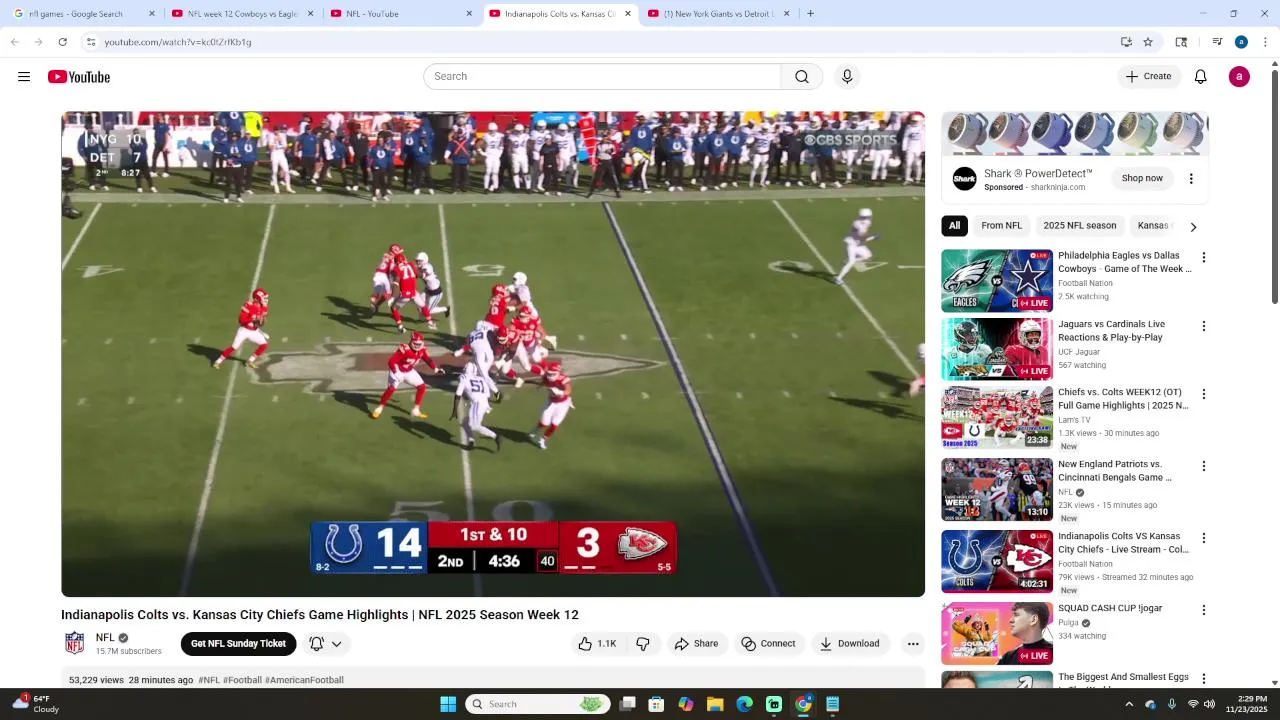
Task: Open options for Chiefs vs. Colts WEEK12 video
Action: [1204, 394]
